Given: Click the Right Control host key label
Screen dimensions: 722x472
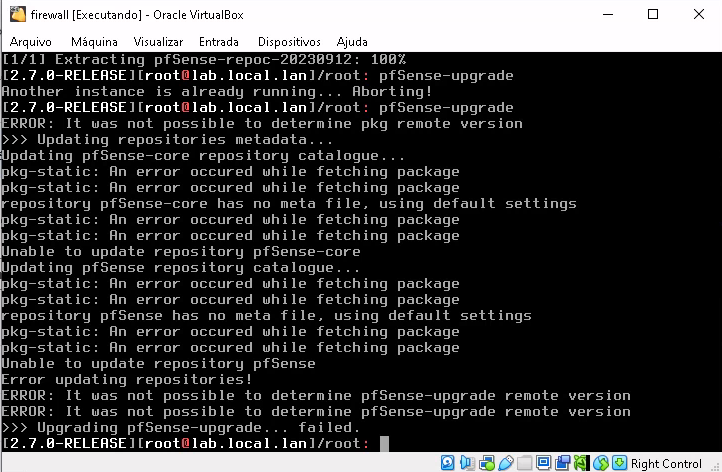Looking at the screenshot, I should click(666, 464).
